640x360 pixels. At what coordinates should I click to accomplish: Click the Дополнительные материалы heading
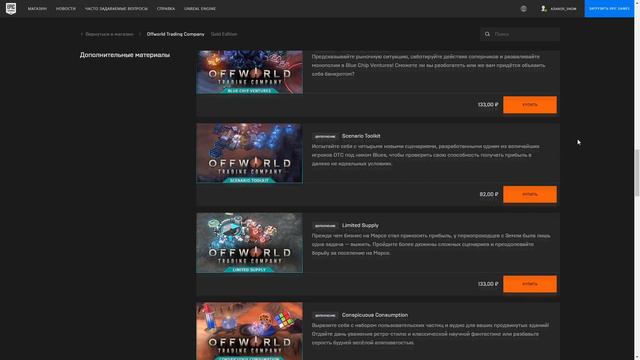124,55
